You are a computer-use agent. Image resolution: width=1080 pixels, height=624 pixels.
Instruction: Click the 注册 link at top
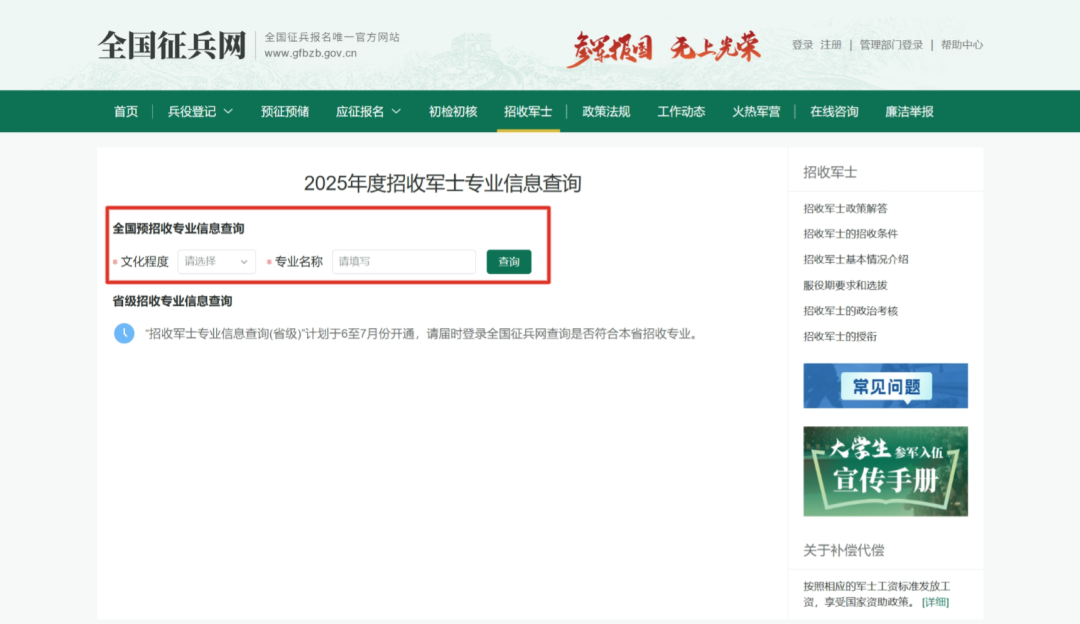[831, 45]
